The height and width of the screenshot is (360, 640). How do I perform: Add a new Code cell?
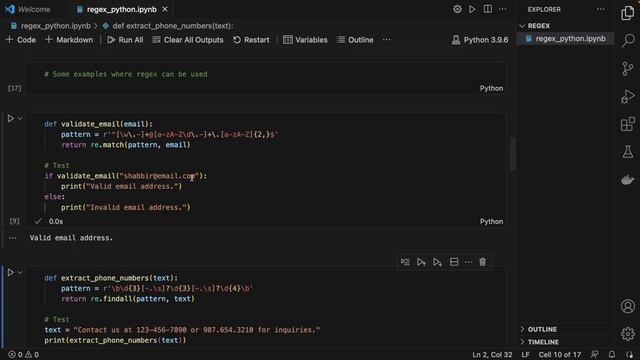(x=21, y=40)
